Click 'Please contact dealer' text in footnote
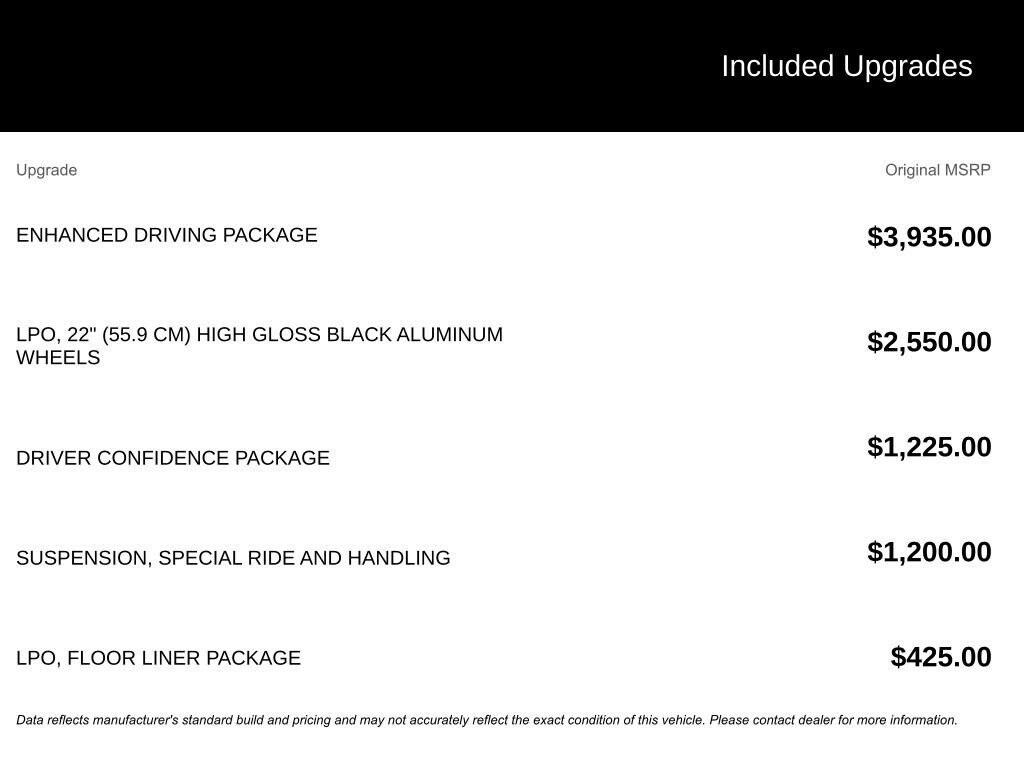This screenshot has height=768, width=1024. point(772,720)
